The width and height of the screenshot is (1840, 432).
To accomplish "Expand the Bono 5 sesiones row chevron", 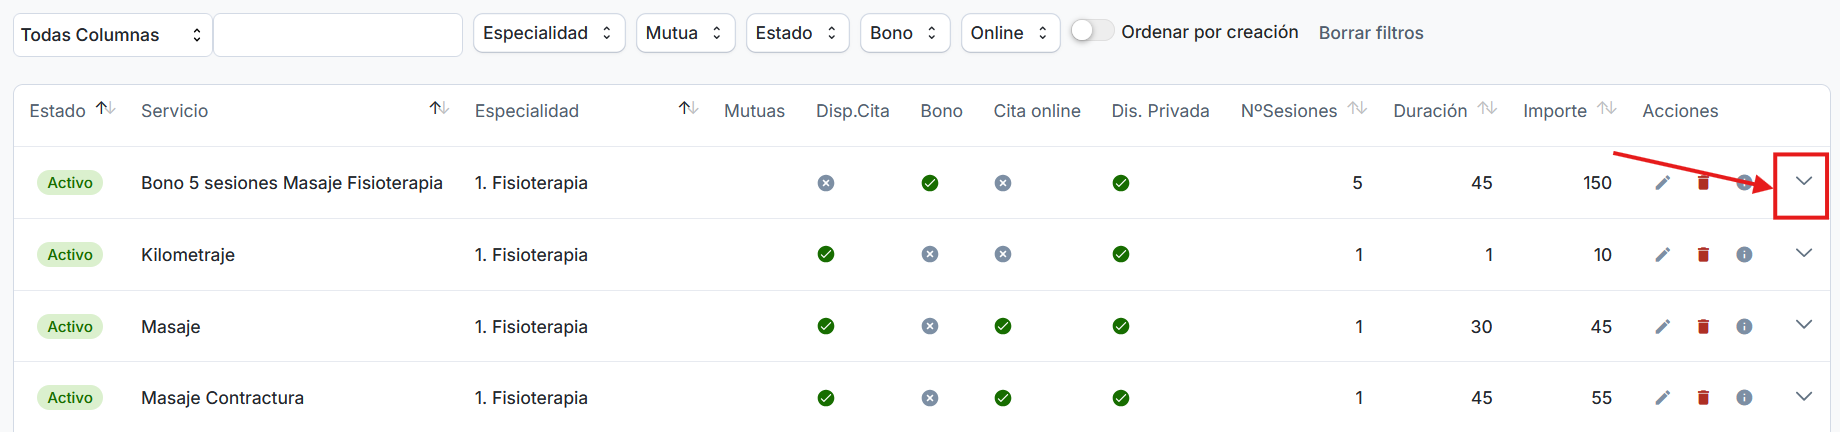I will pos(1803,182).
